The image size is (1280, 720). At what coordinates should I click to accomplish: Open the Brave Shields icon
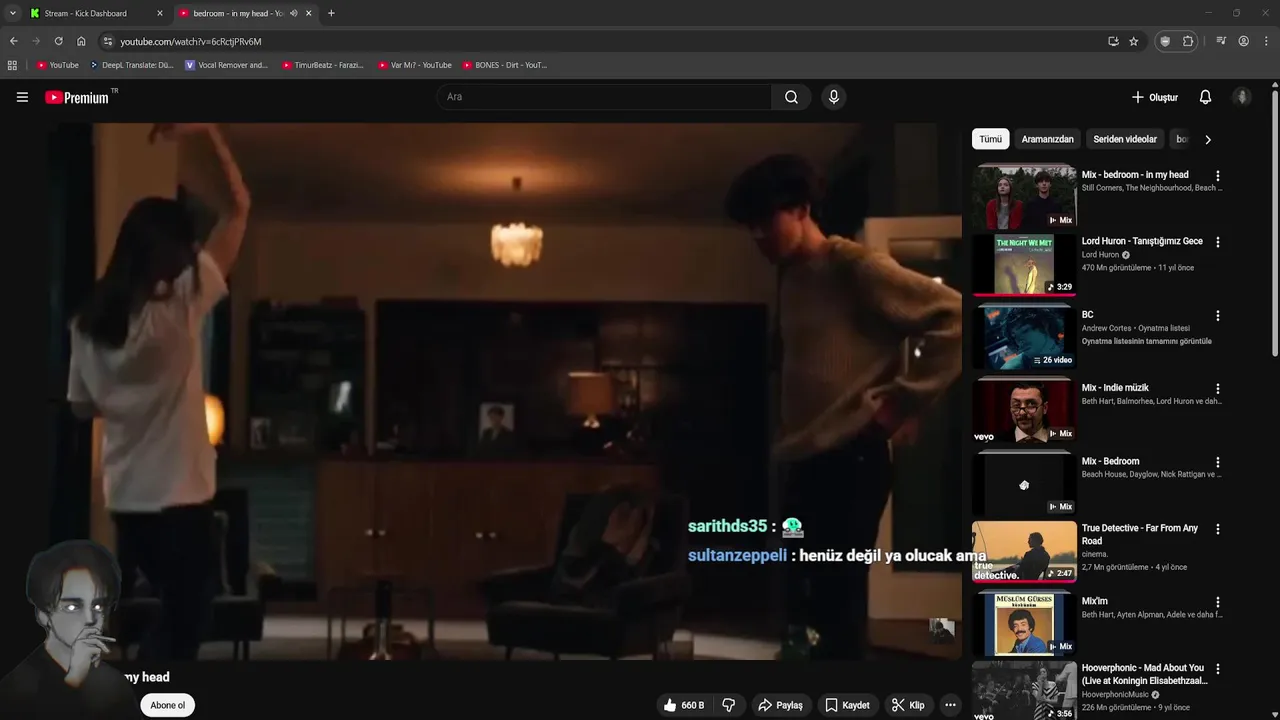[1165, 41]
